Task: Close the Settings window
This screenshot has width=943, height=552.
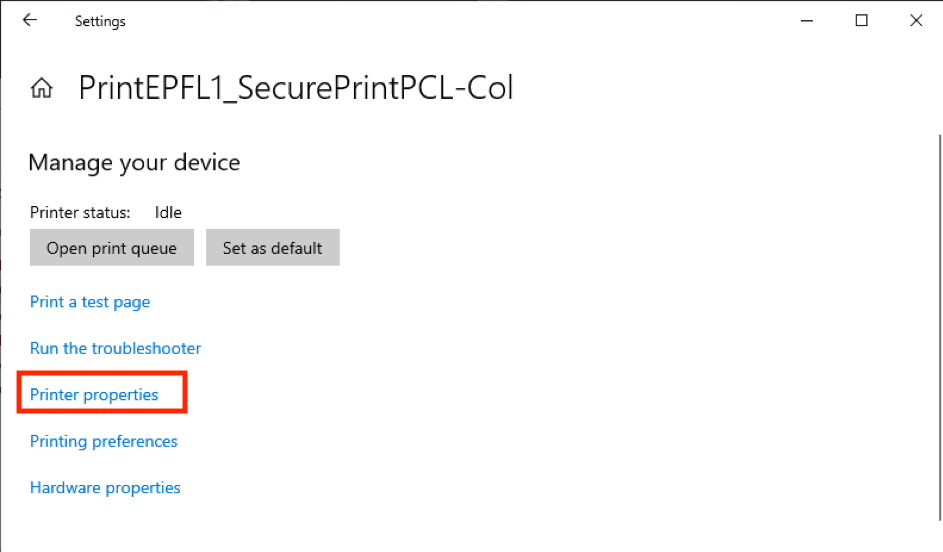Action: click(916, 21)
